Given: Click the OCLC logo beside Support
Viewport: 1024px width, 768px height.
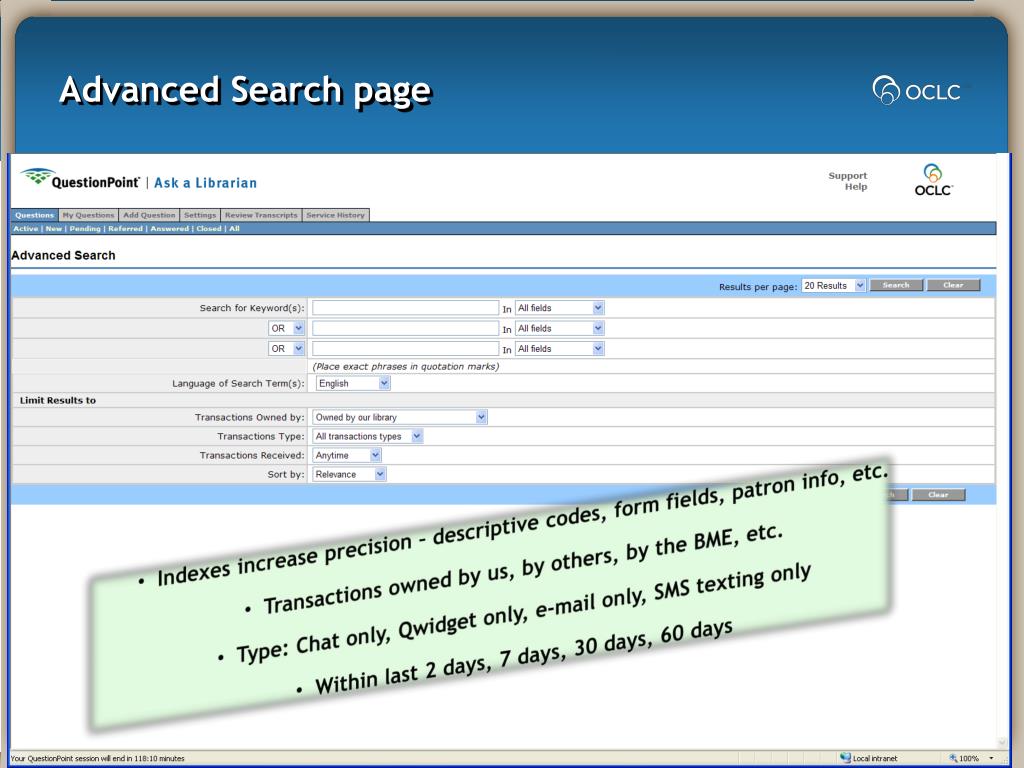Looking at the screenshot, I should tap(933, 180).
